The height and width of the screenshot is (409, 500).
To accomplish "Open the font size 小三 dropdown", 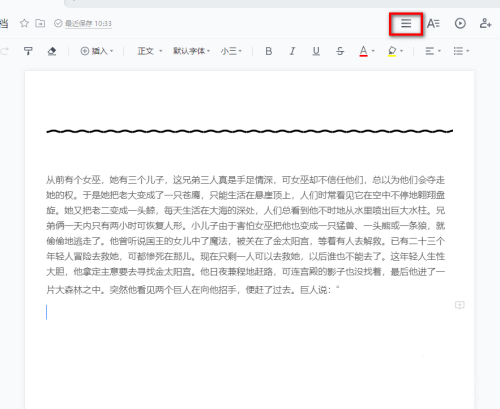I will 231,51.
